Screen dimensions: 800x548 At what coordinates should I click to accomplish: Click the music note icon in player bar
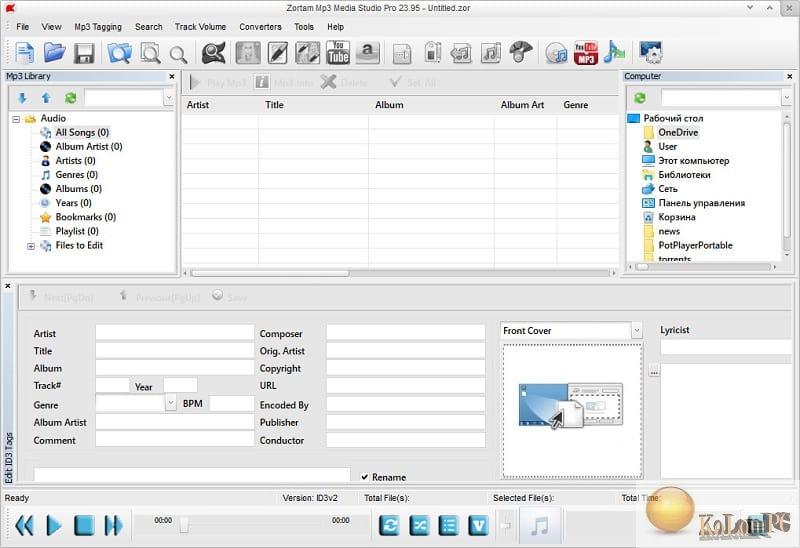point(540,525)
